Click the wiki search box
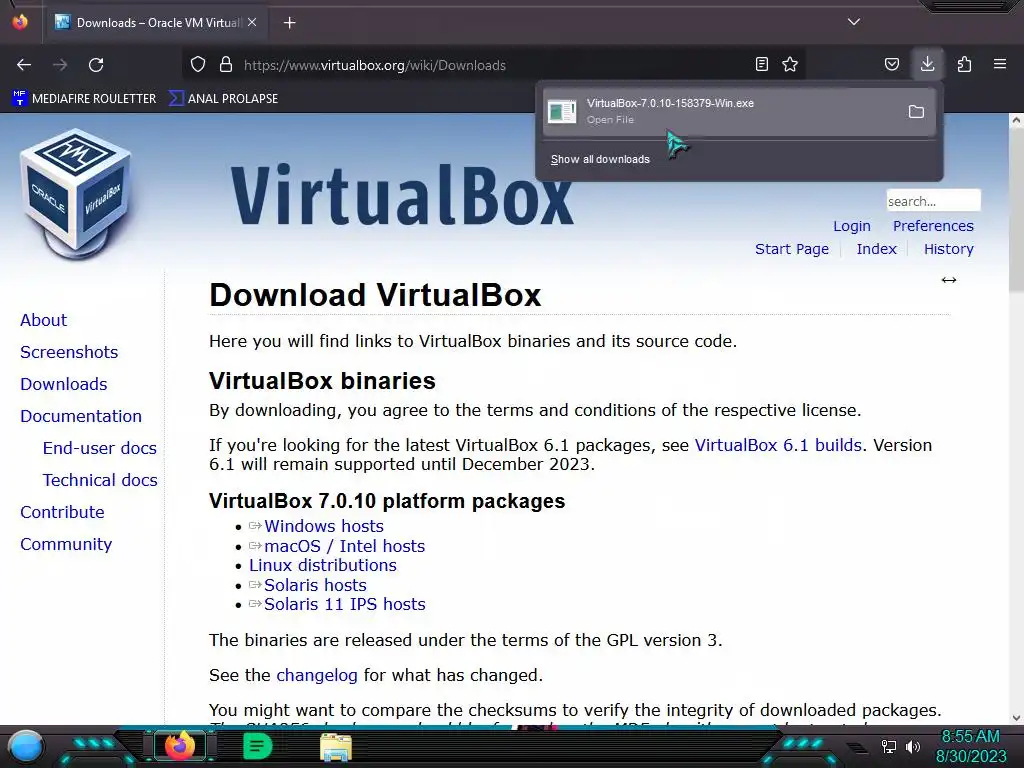Viewport: 1024px width, 768px height. point(933,200)
